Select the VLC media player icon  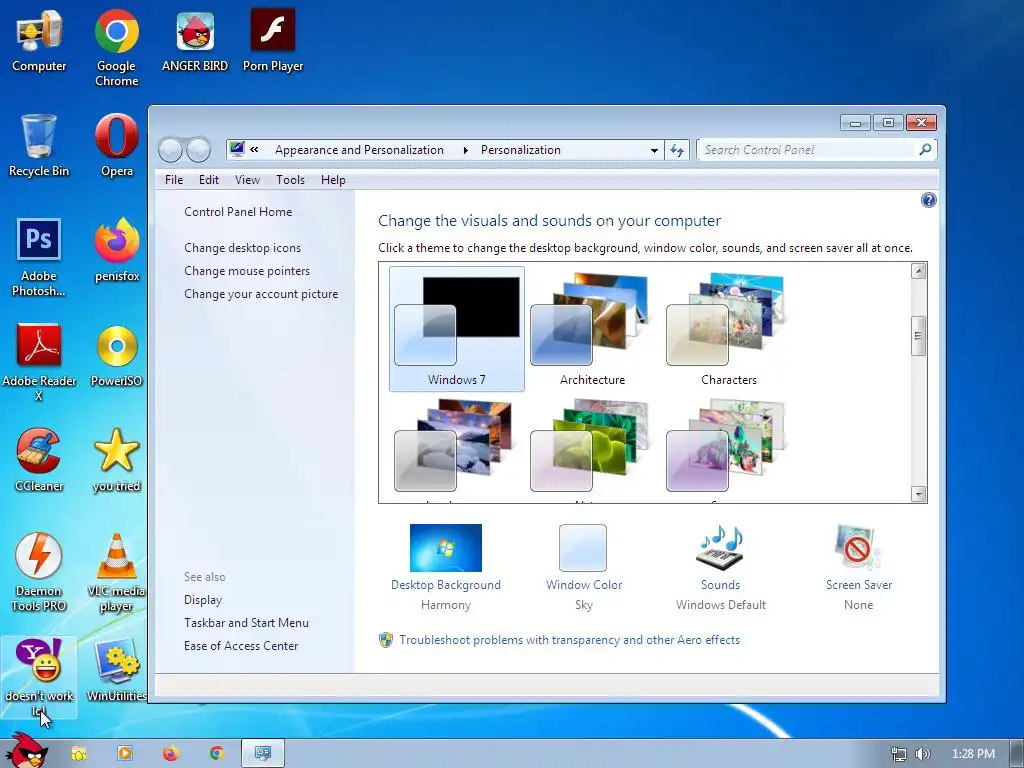click(x=116, y=572)
